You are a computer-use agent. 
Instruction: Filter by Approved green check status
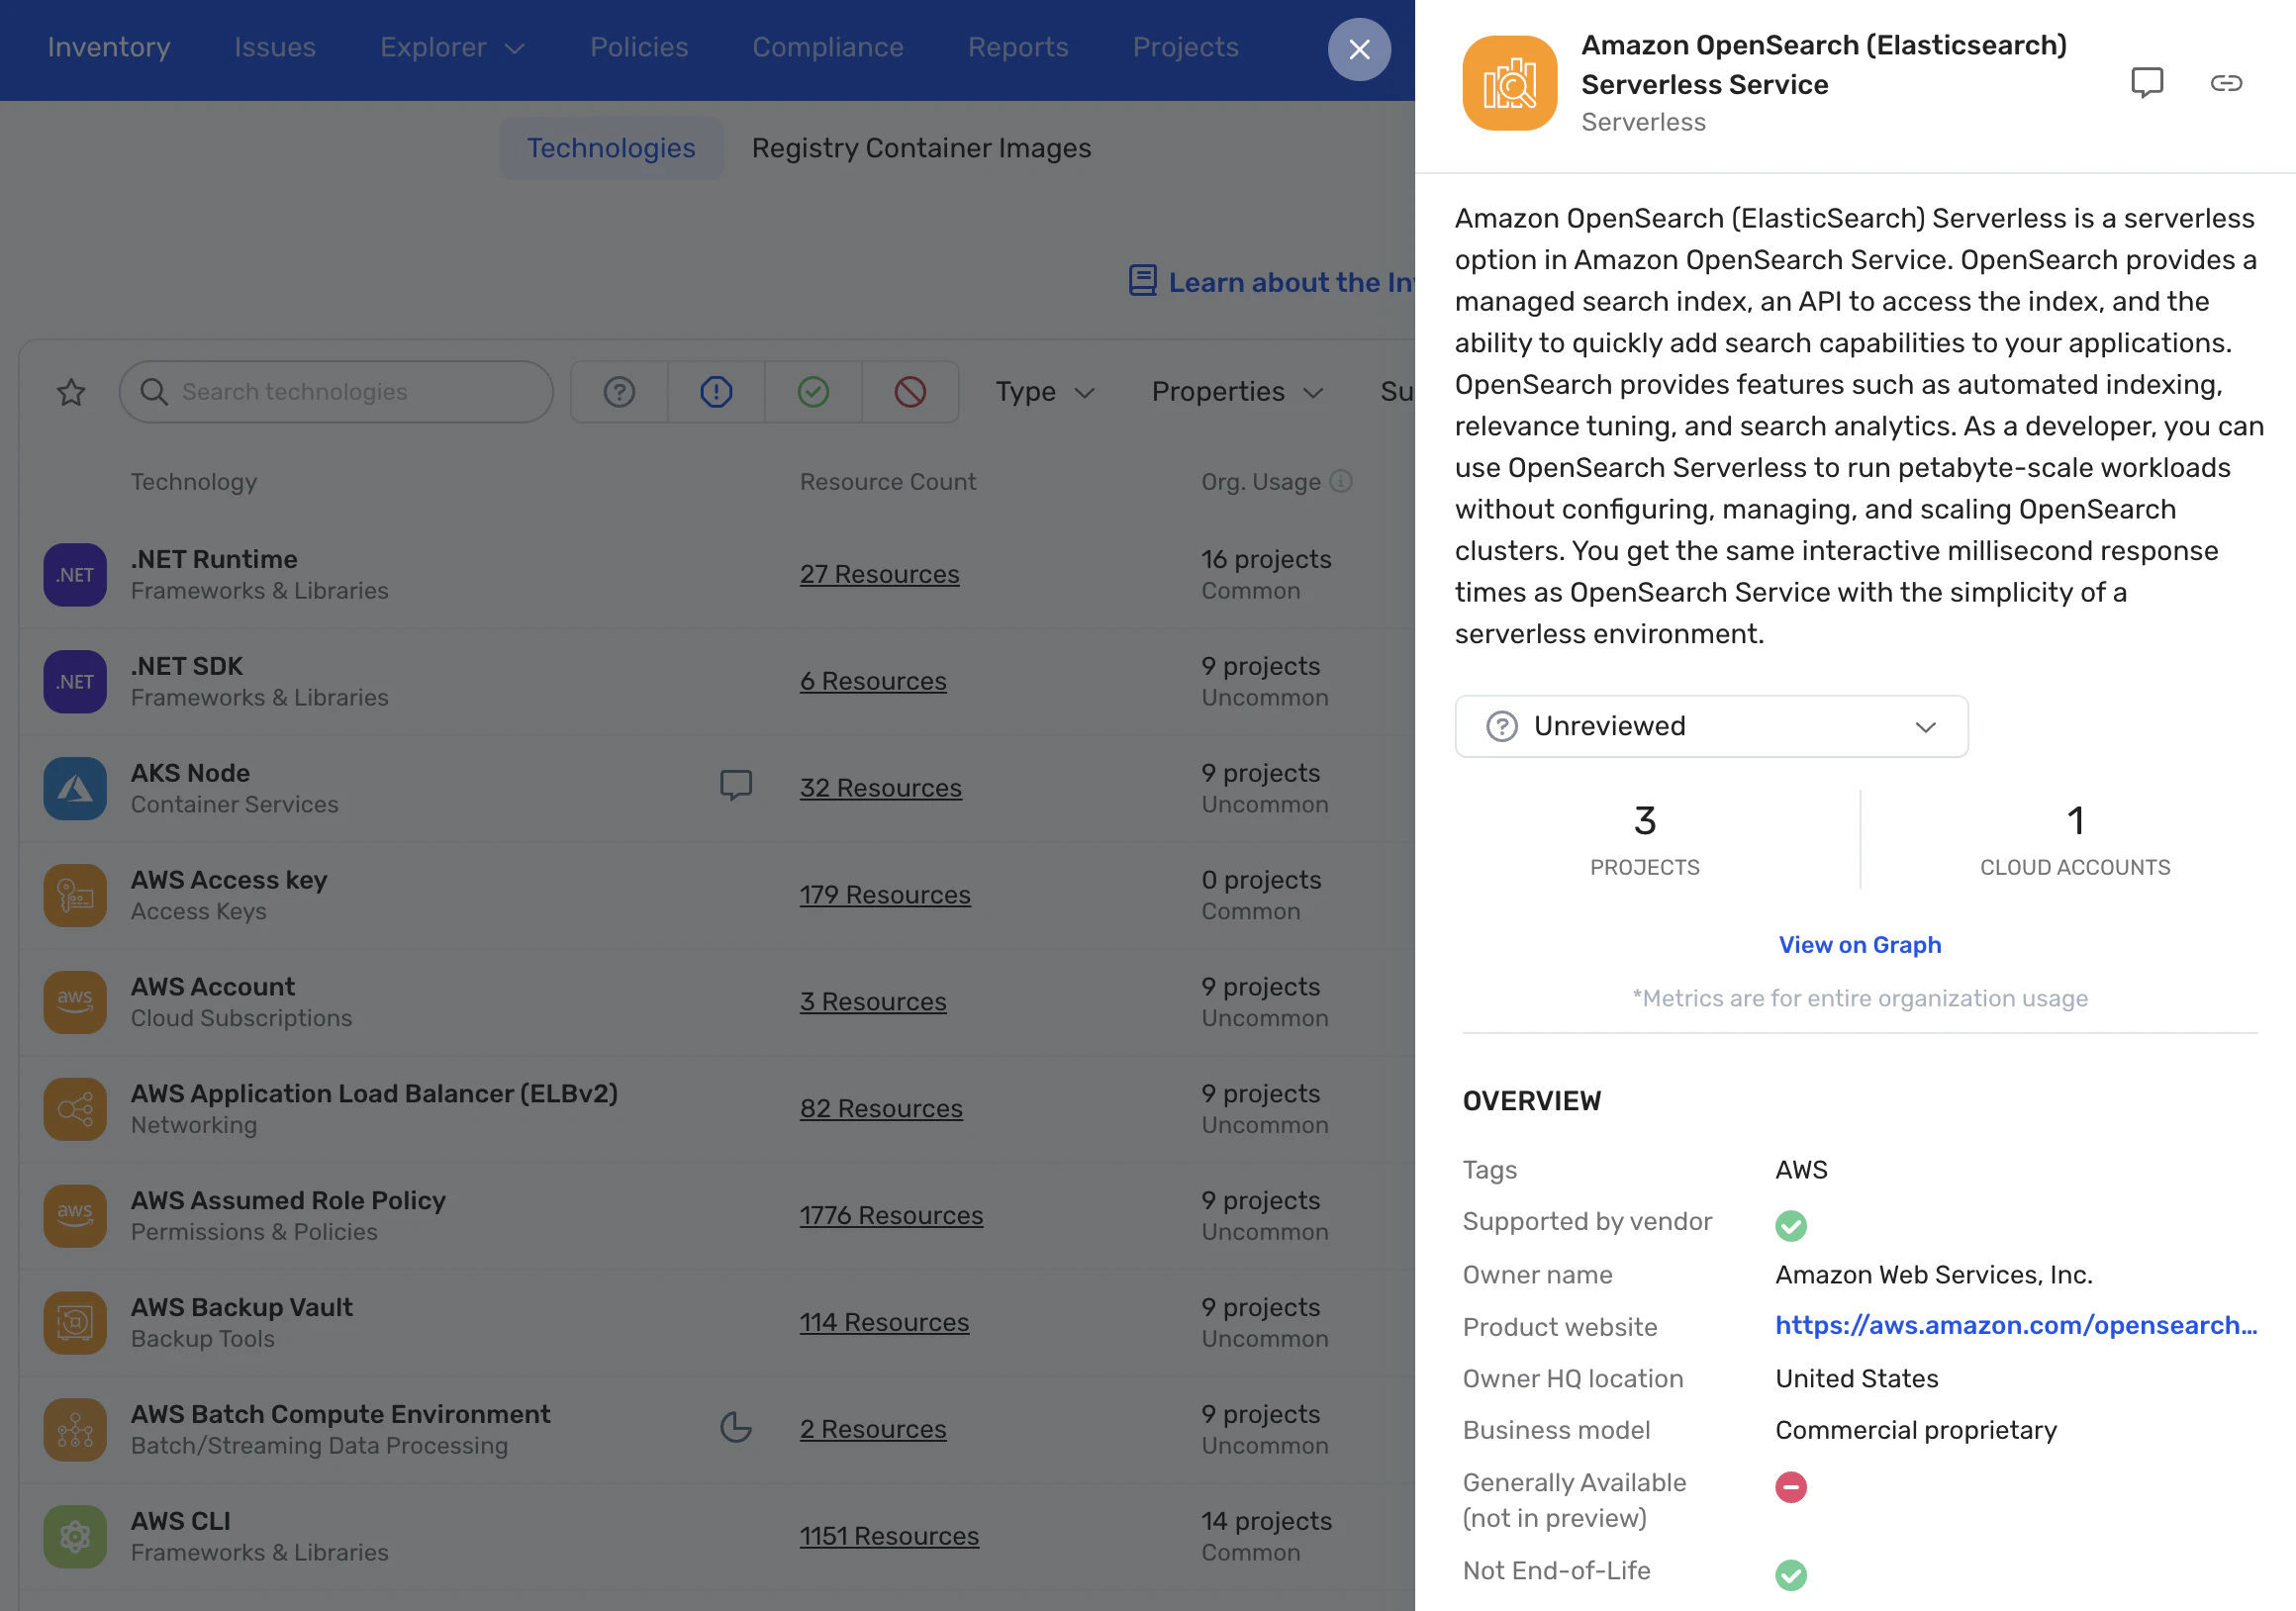pos(813,392)
